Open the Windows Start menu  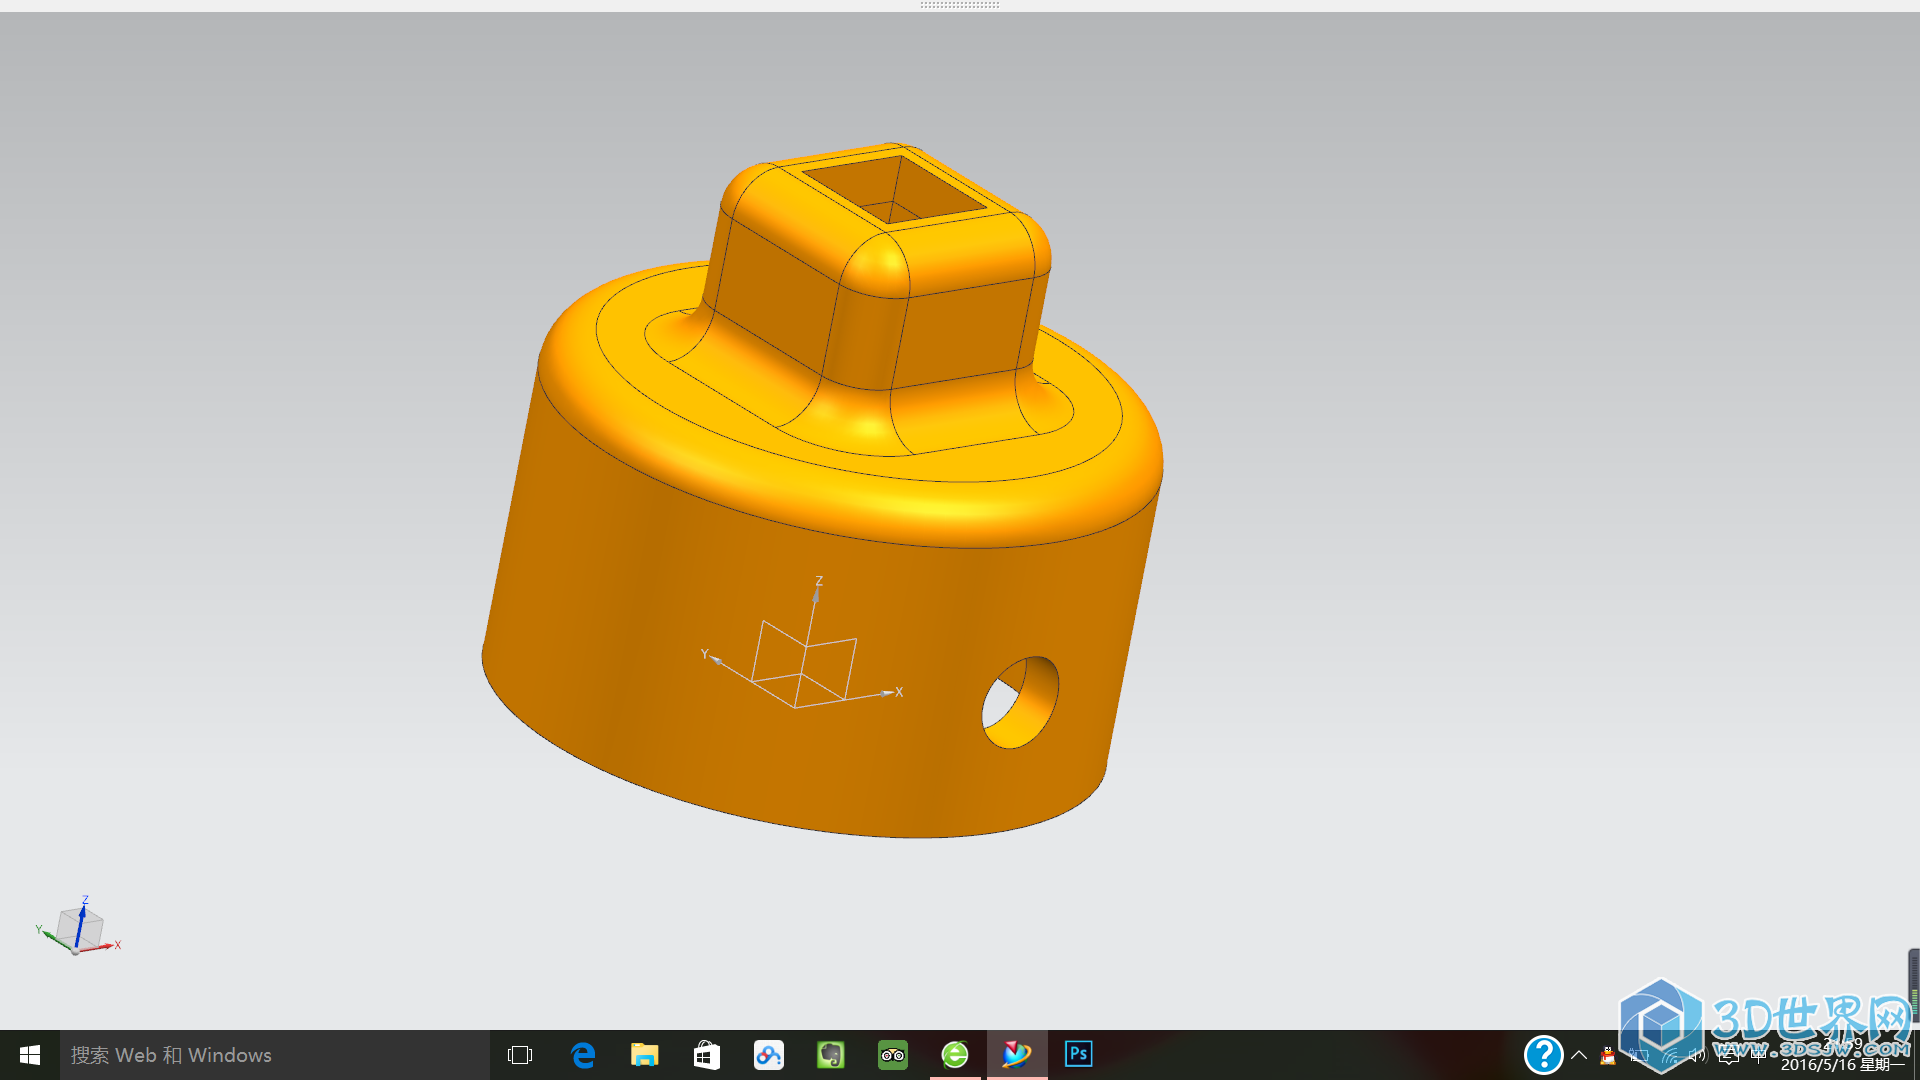pyautogui.click(x=30, y=1055)
